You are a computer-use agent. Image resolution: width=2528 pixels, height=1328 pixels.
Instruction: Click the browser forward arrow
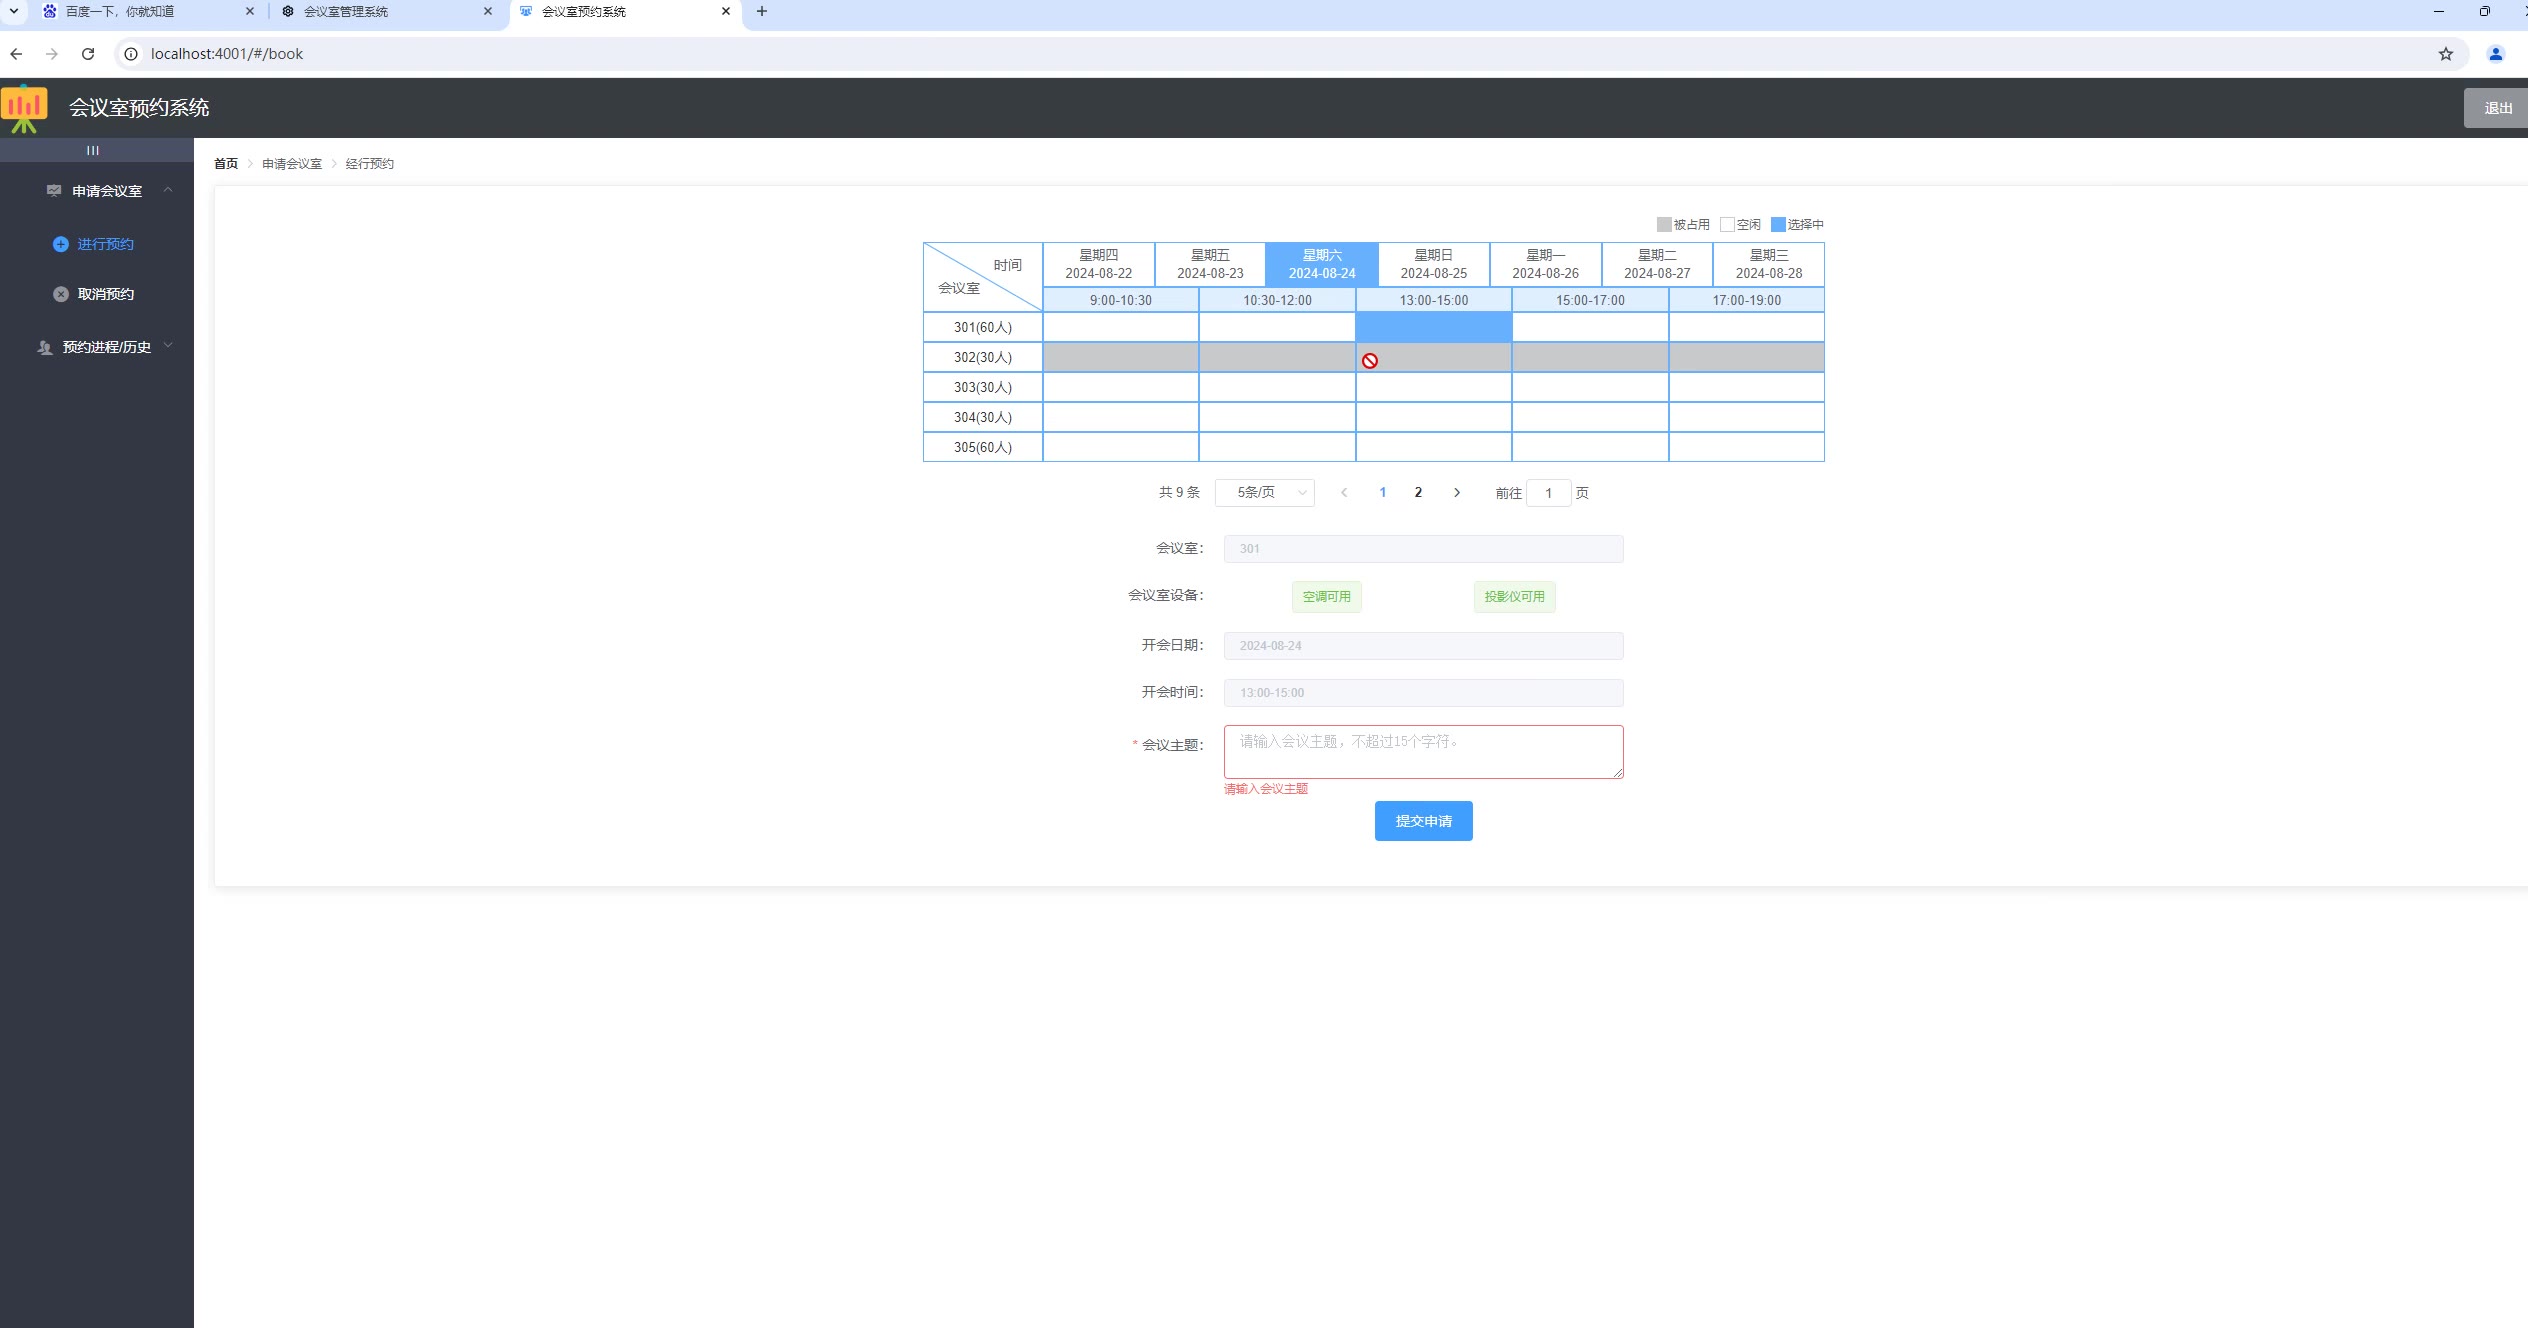(x=52, y=54)
